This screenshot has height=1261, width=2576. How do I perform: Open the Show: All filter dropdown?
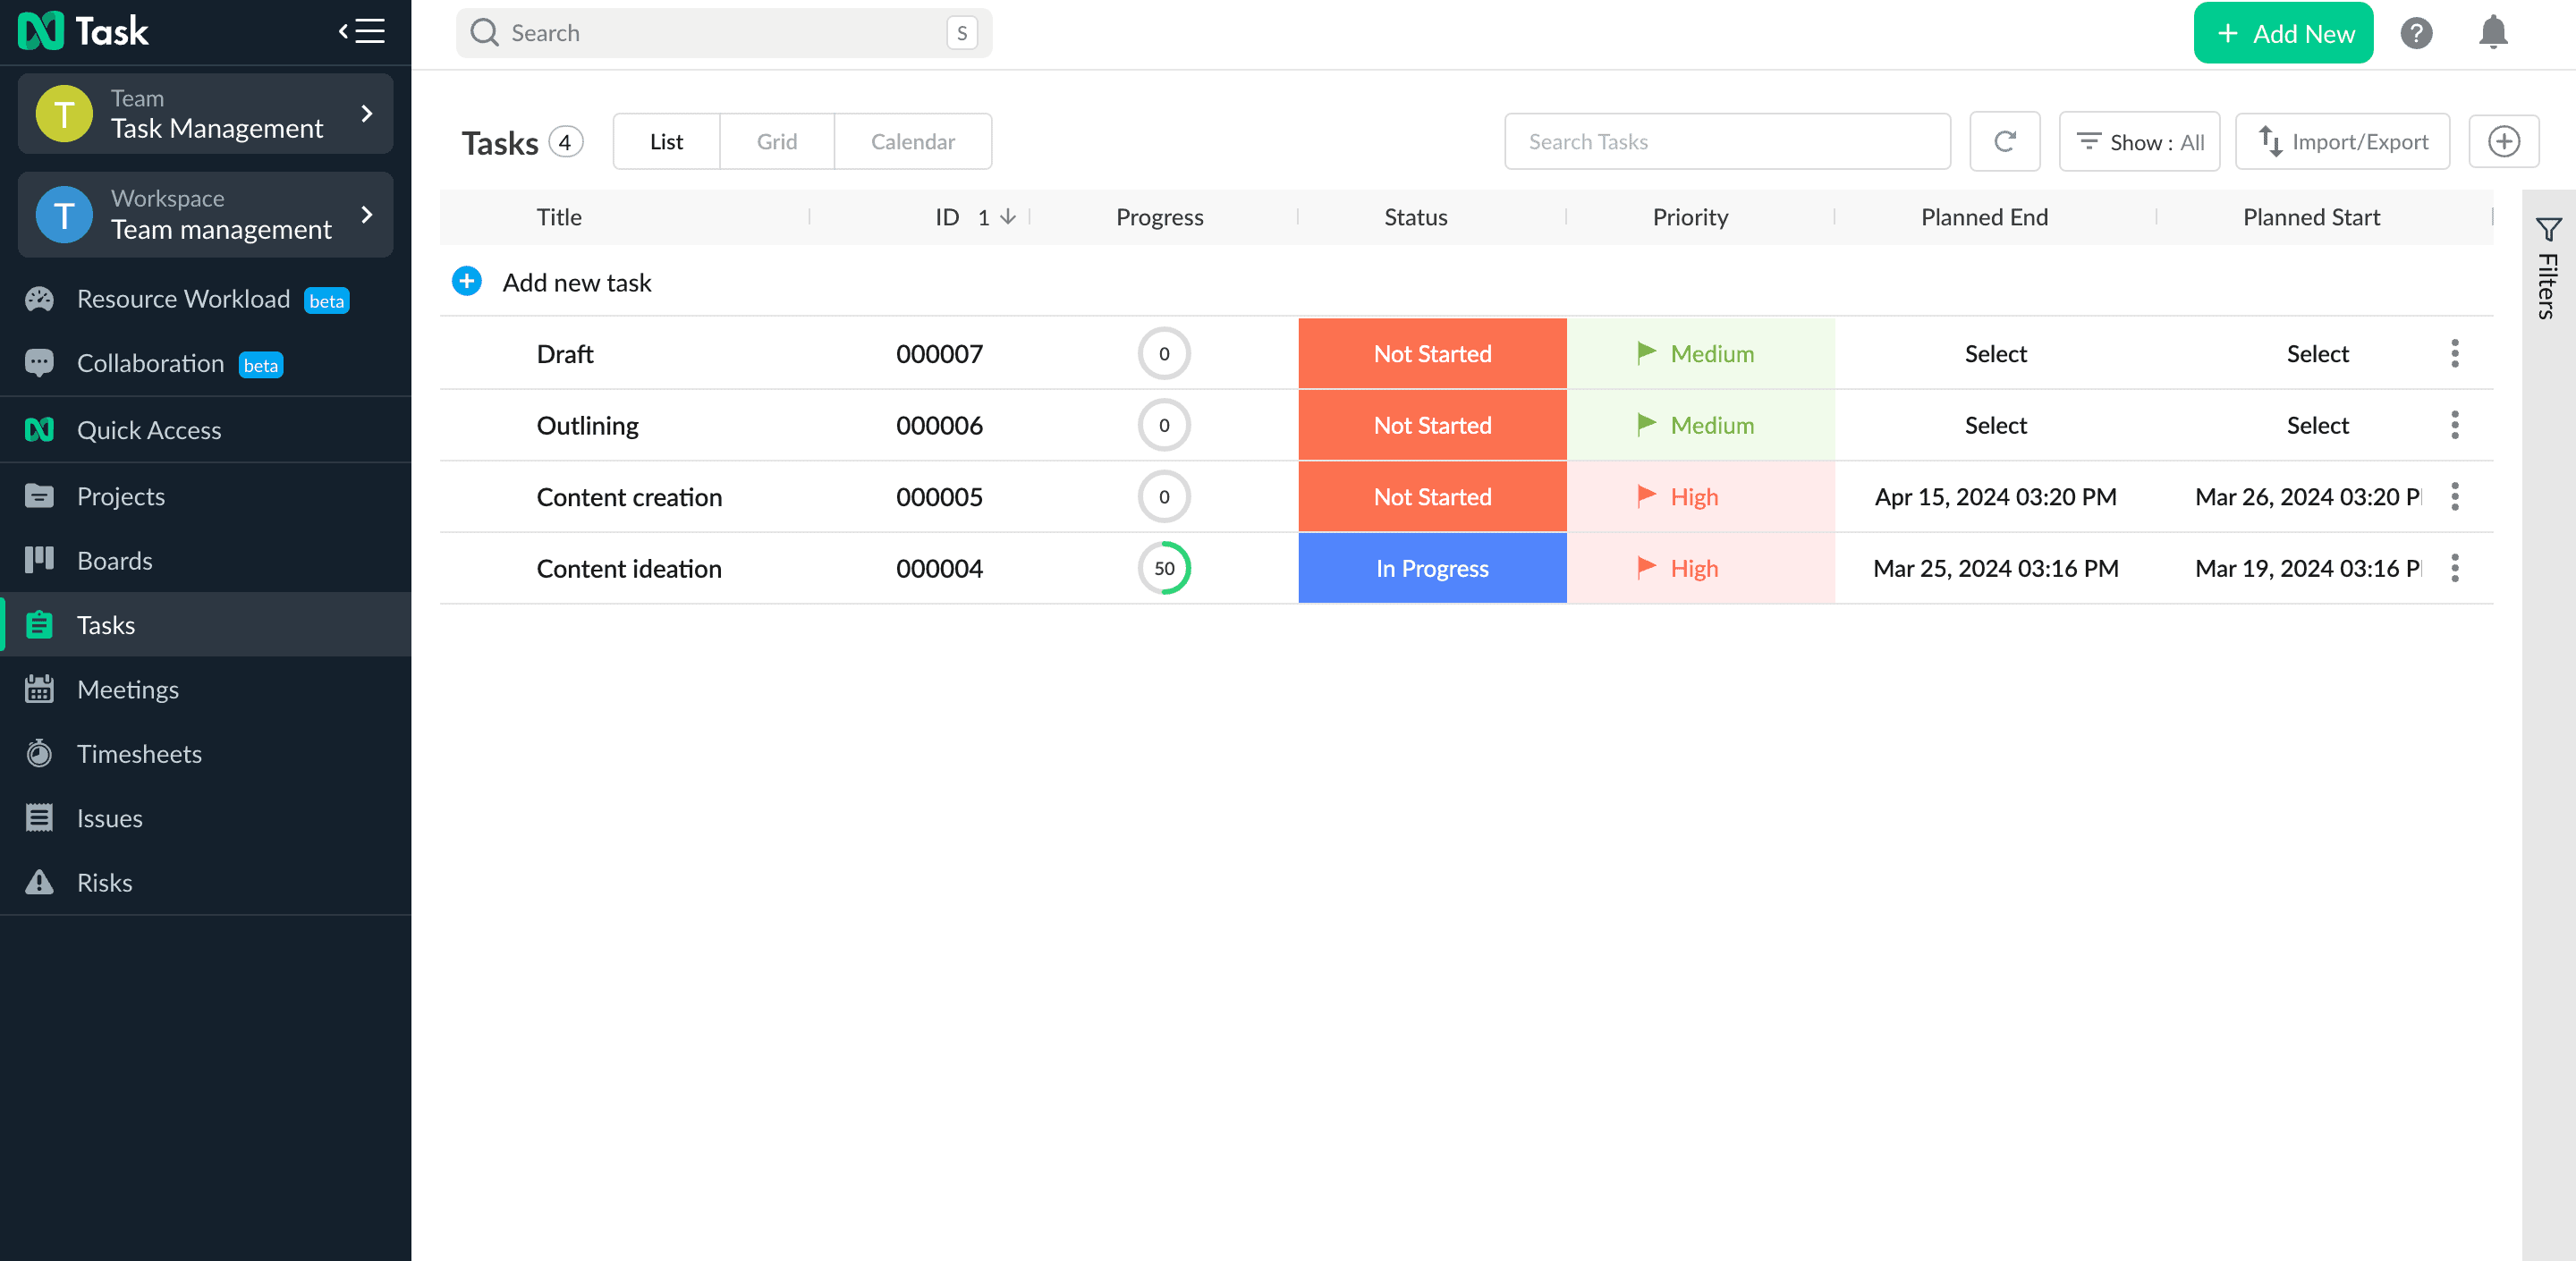(2139, 142)
